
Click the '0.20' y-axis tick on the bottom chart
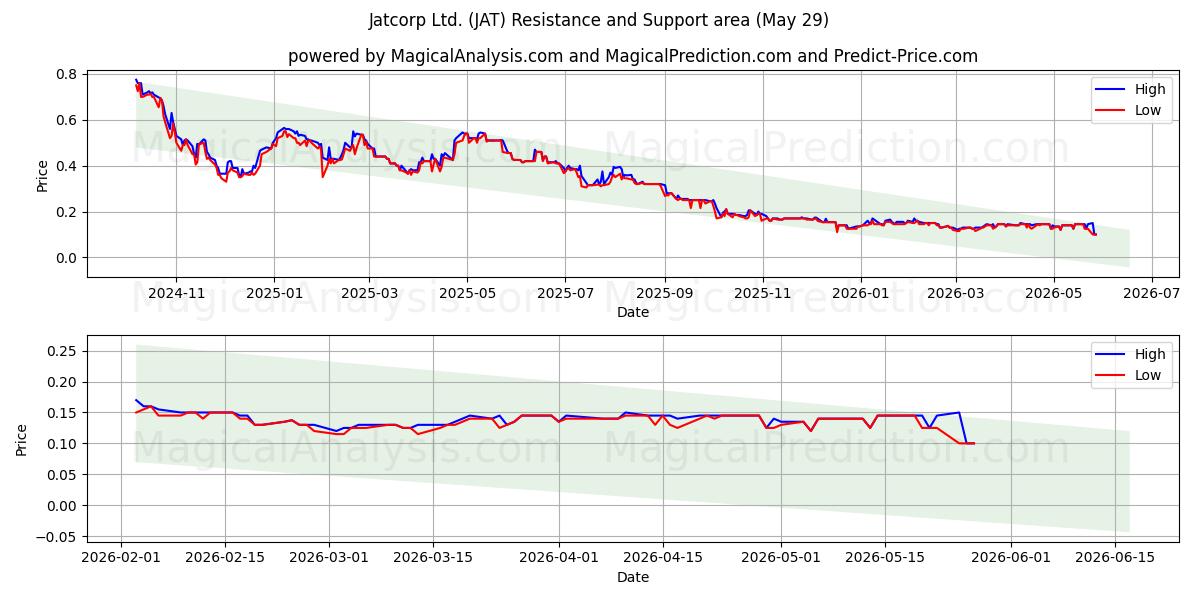pyautogui.click(x=63, y=382)
